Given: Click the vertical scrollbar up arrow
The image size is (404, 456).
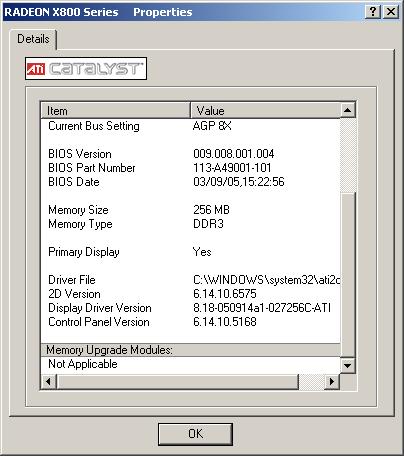Looking at the screenshot, I should [348, 110].
